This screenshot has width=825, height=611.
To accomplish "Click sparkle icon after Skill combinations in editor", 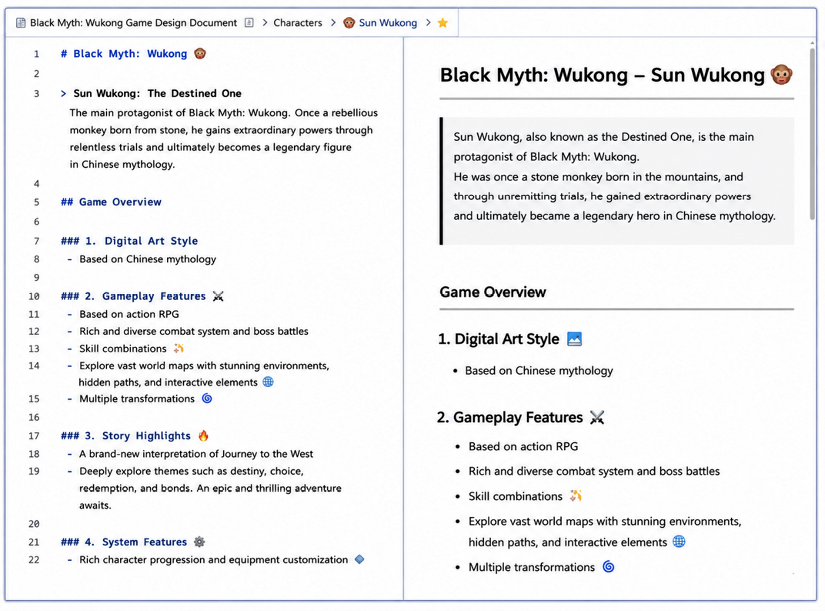I will pos(179,348).
